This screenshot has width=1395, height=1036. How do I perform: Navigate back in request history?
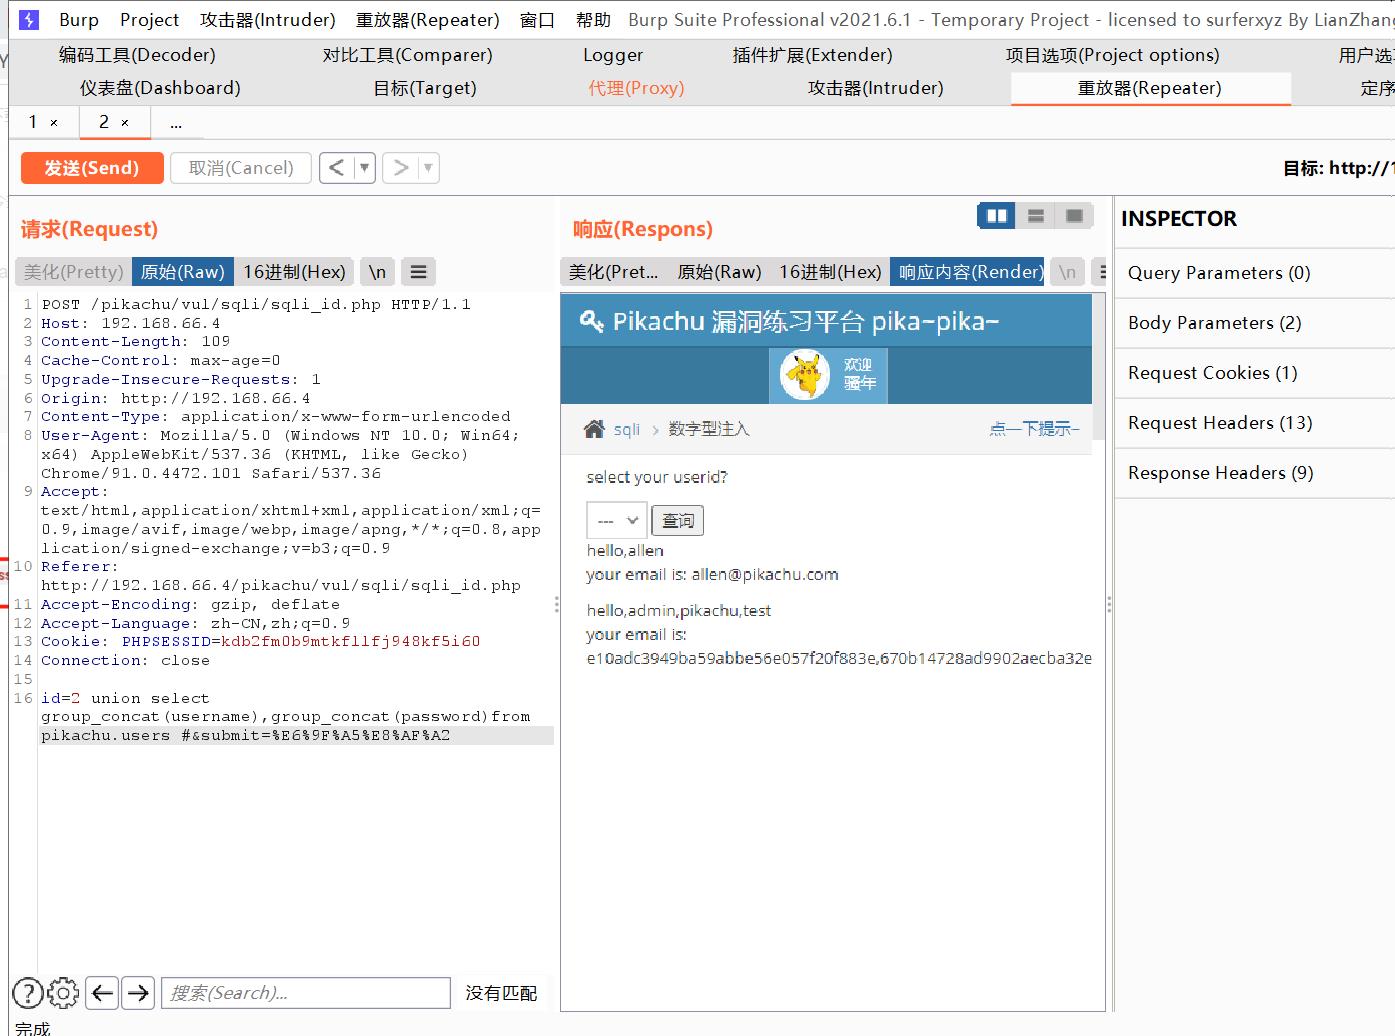pos(337,168)
